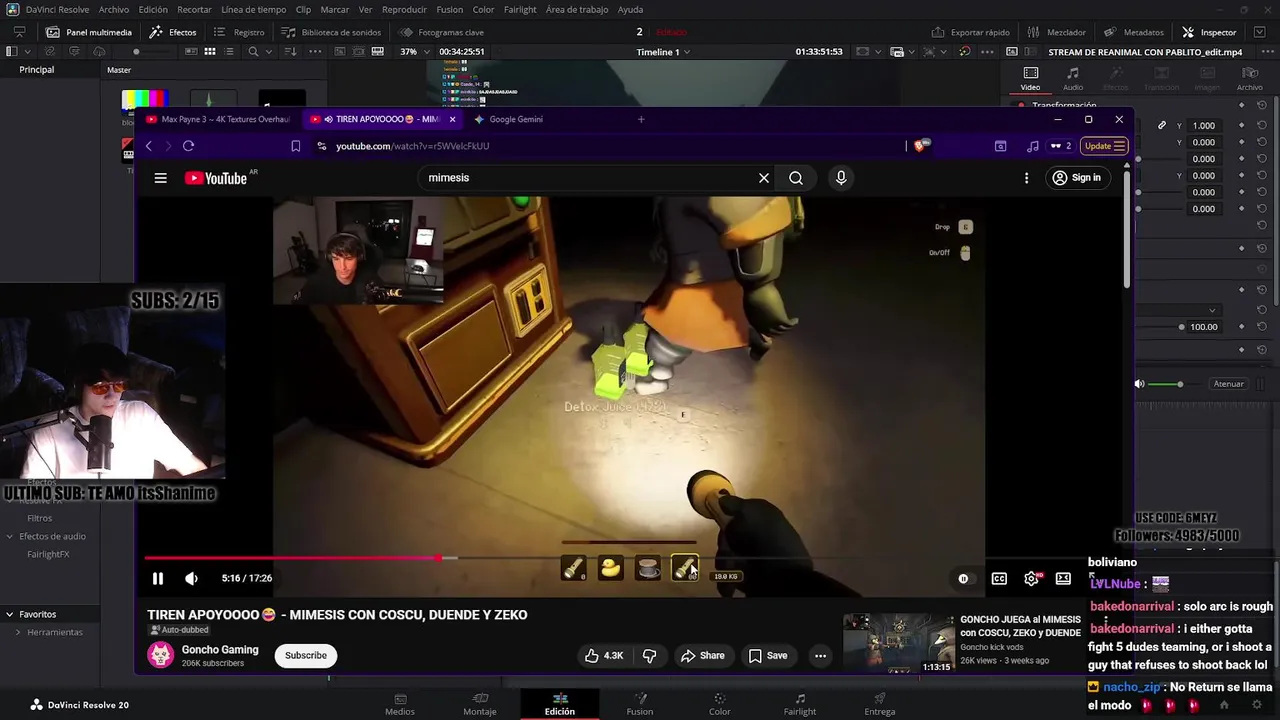
Task: Open the Línea de tiempo menu
Action: tap(253, 9)
